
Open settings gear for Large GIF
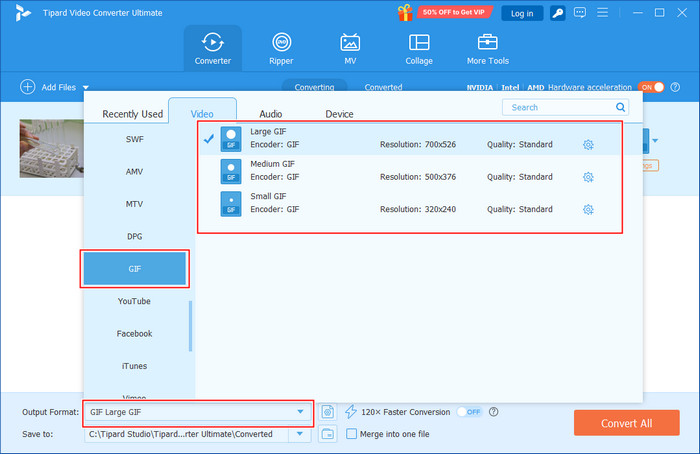588,145
